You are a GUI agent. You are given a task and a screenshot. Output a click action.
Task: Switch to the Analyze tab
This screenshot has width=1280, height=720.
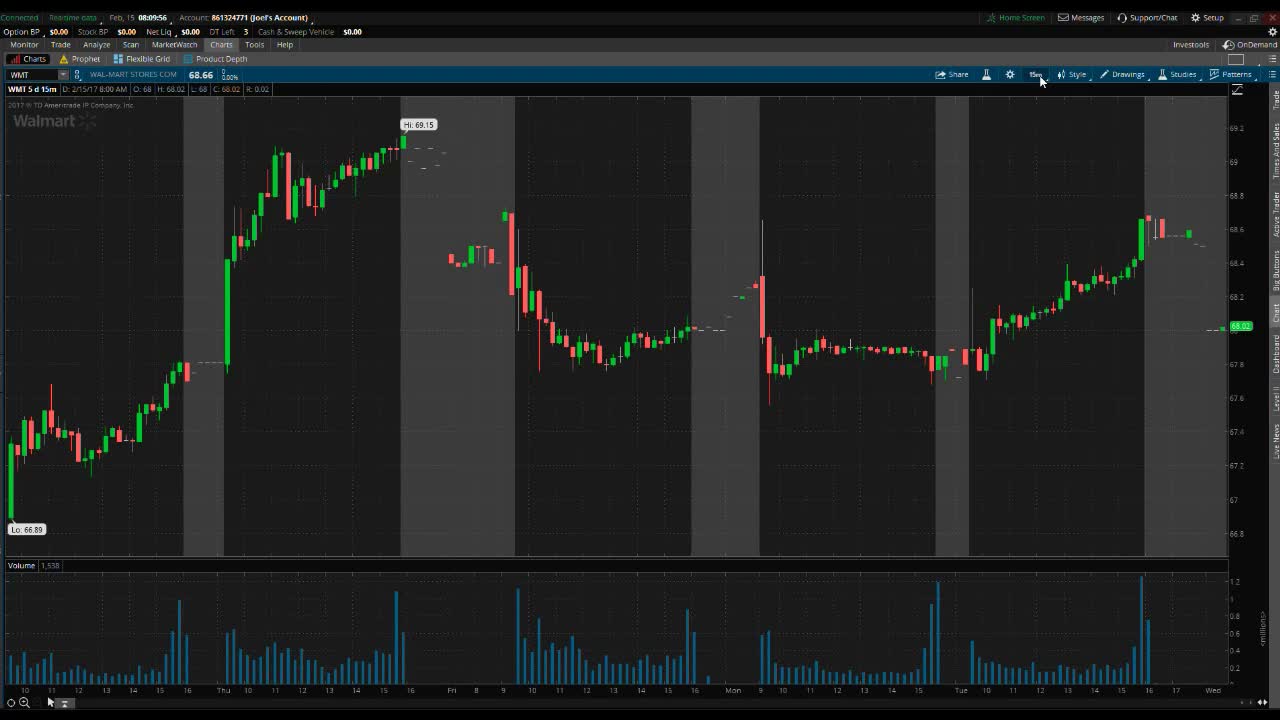click(97, 45)
